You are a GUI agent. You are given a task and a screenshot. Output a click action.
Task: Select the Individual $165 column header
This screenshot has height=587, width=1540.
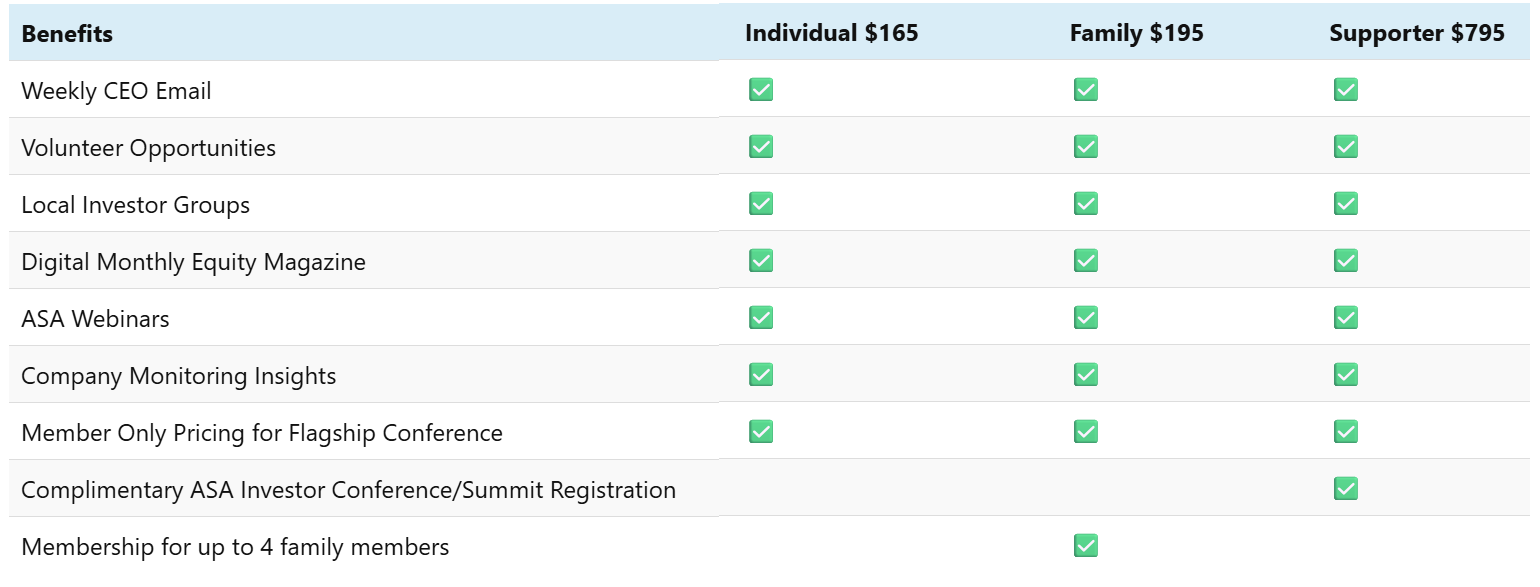coord(831,33)
